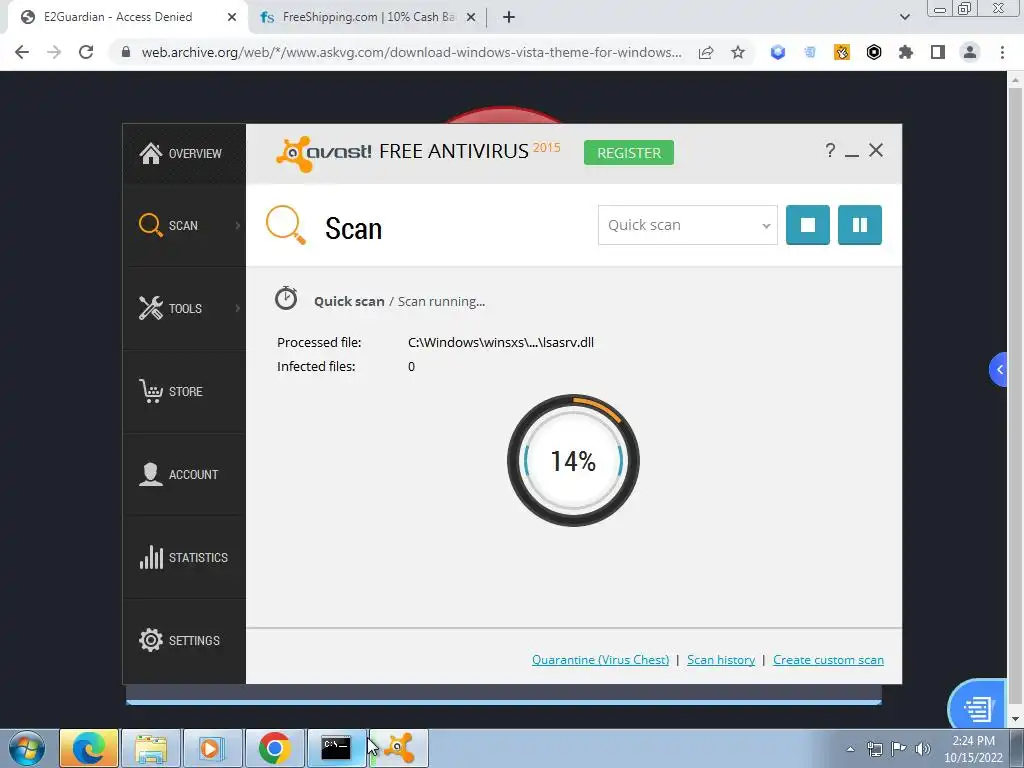Show hidden system tray icons
This screenshot has height=768, width=1024.
pyautogui.click(x=850, y=749)
